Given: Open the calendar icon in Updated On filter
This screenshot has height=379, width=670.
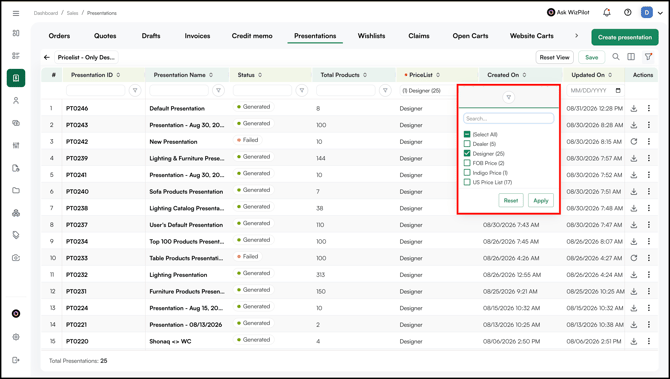Looking at the screenshot, I should tap(618, 91).
